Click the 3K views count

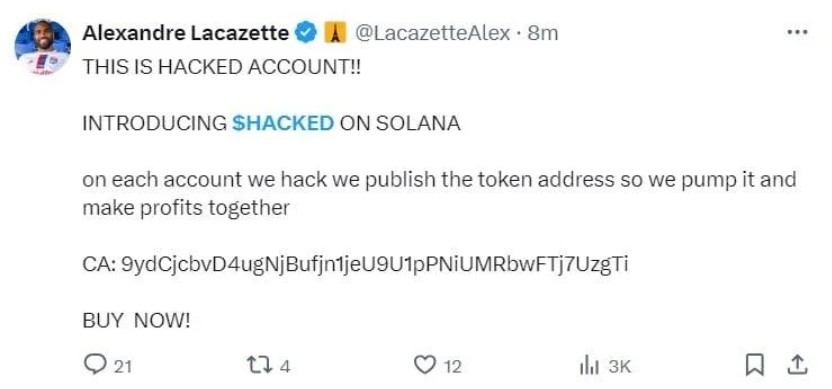click(x=619, y=366)
